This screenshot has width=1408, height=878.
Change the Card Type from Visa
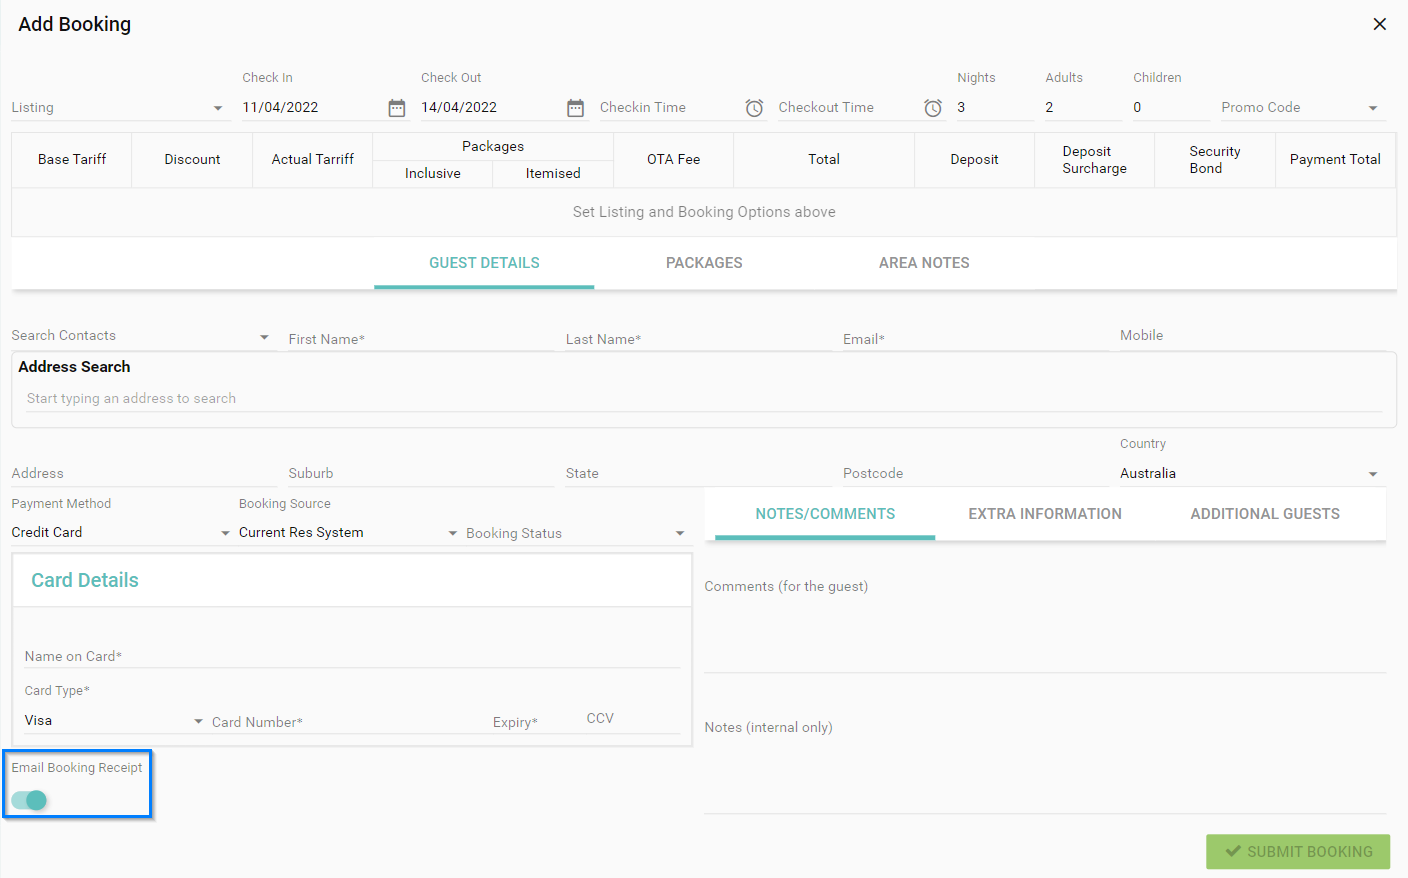197,720
